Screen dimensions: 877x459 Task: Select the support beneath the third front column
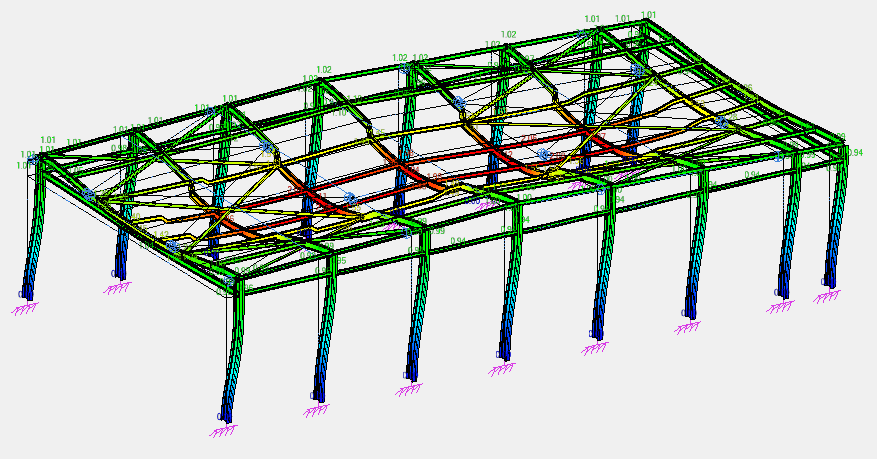click(409, 390)
